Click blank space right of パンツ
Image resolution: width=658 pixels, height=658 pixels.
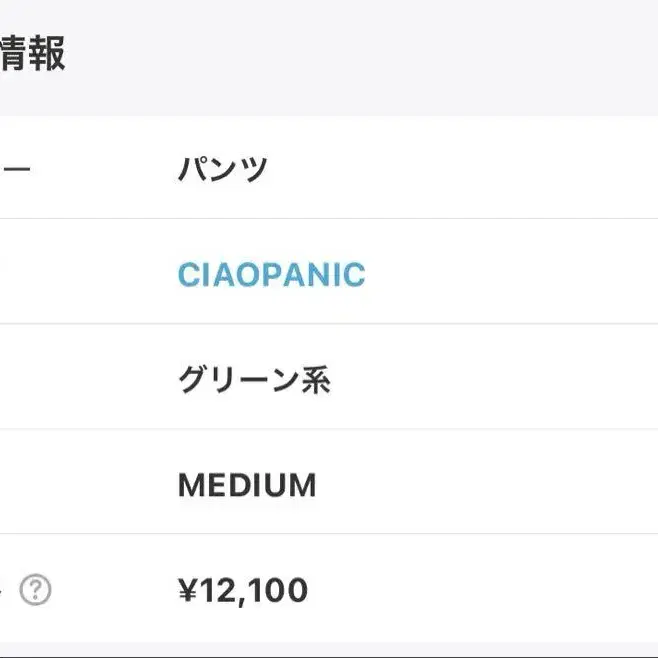pyautogui.click(x=462, y=169)
